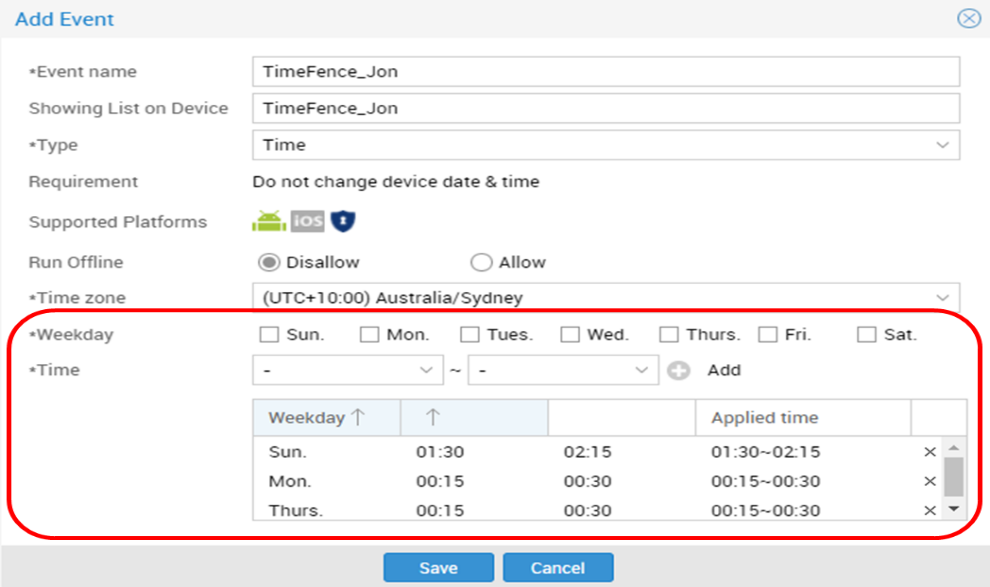Click the iOS platform icon
The width and height of the screenshot is (990, 587).
coord(307,221)
